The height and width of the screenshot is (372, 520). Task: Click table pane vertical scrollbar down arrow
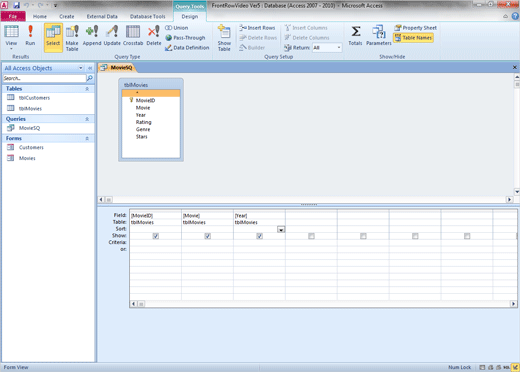(x=517, y=192)
